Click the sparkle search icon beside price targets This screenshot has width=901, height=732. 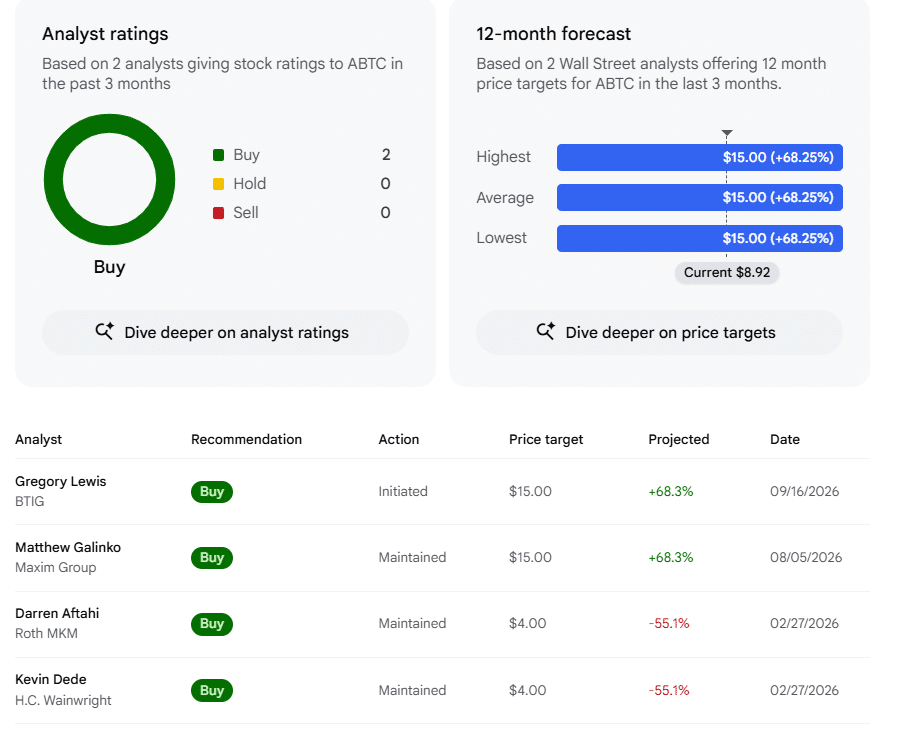coord(546,331)
